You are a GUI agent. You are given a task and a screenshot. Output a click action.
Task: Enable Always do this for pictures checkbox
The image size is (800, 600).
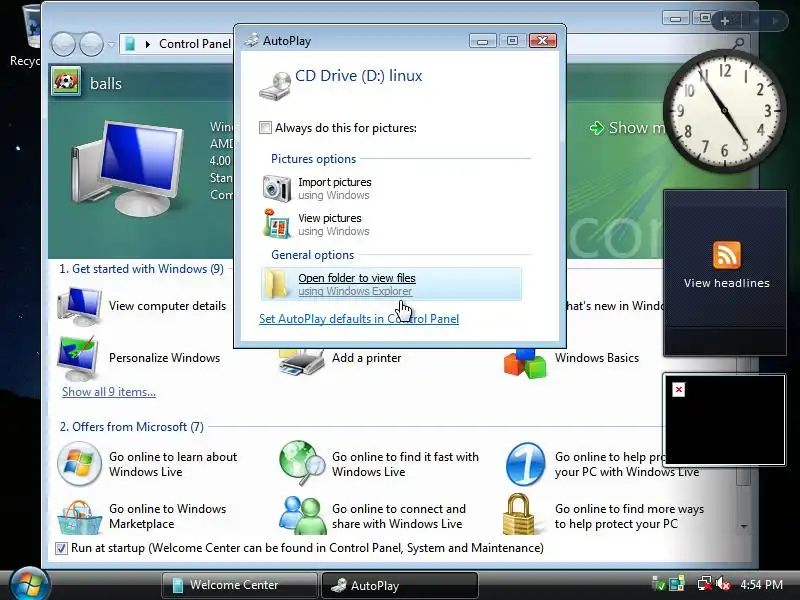(265, 128)
